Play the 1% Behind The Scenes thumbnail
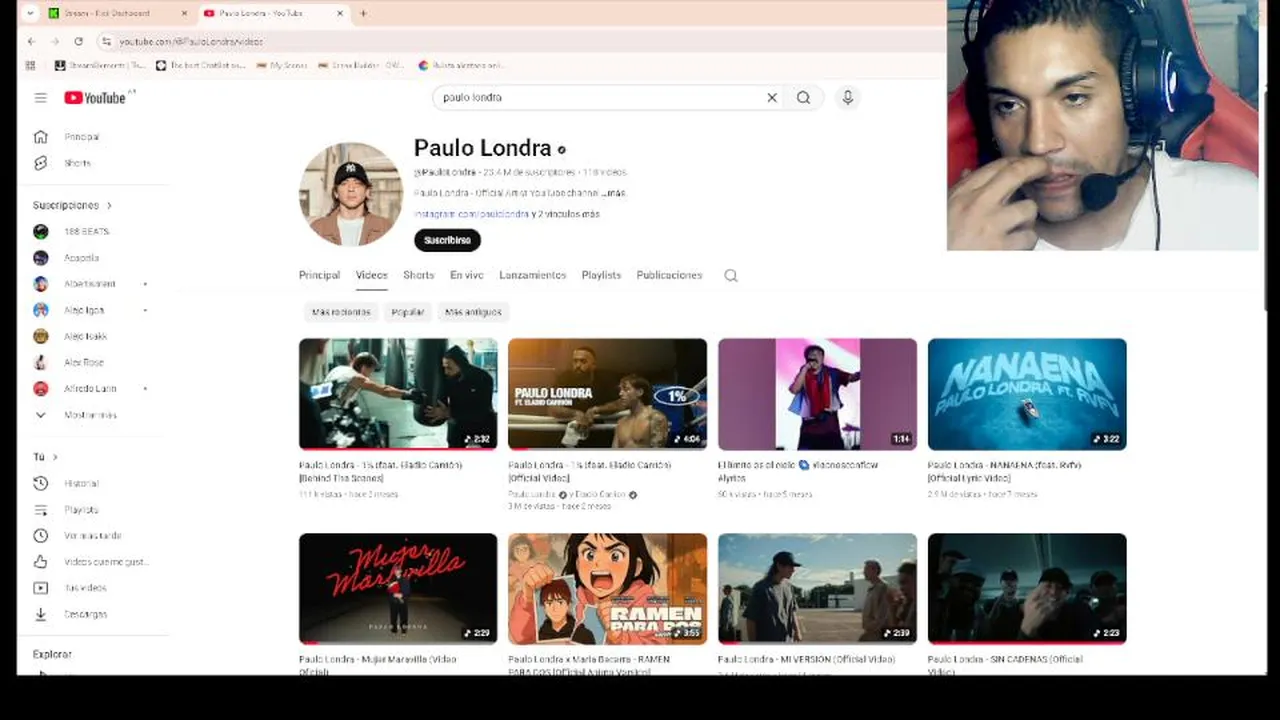This screenshot has width=1280, height=720. tap(398, 394)
